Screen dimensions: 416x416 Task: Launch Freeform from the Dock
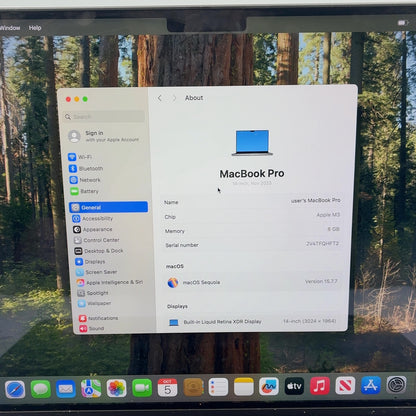coord(269,386)
